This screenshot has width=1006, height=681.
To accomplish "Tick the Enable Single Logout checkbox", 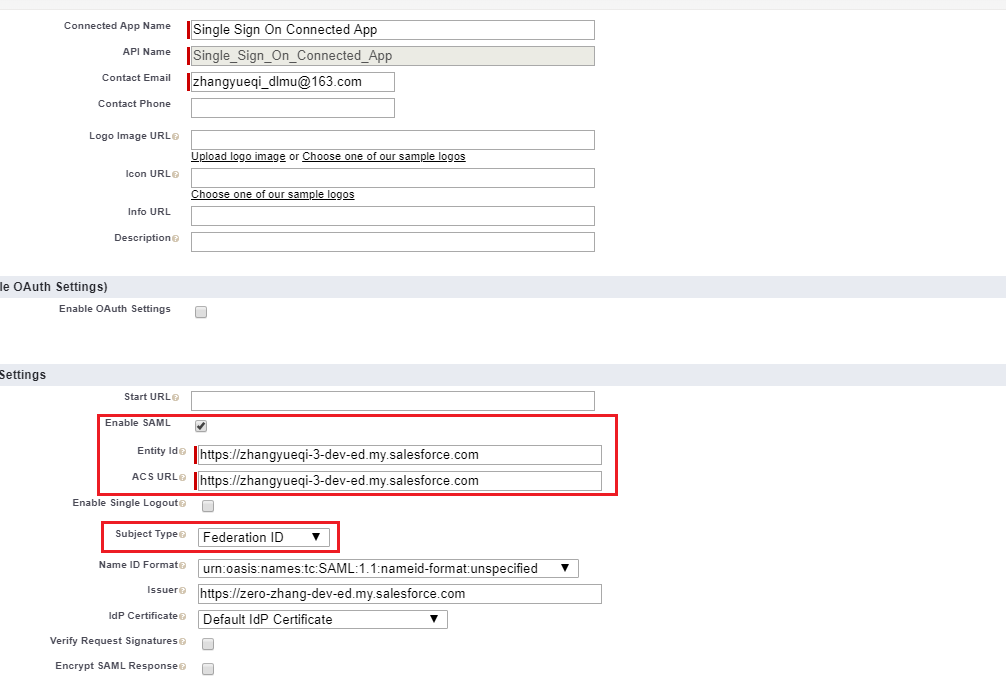I will pyautogui.click(x=208, y=506).
